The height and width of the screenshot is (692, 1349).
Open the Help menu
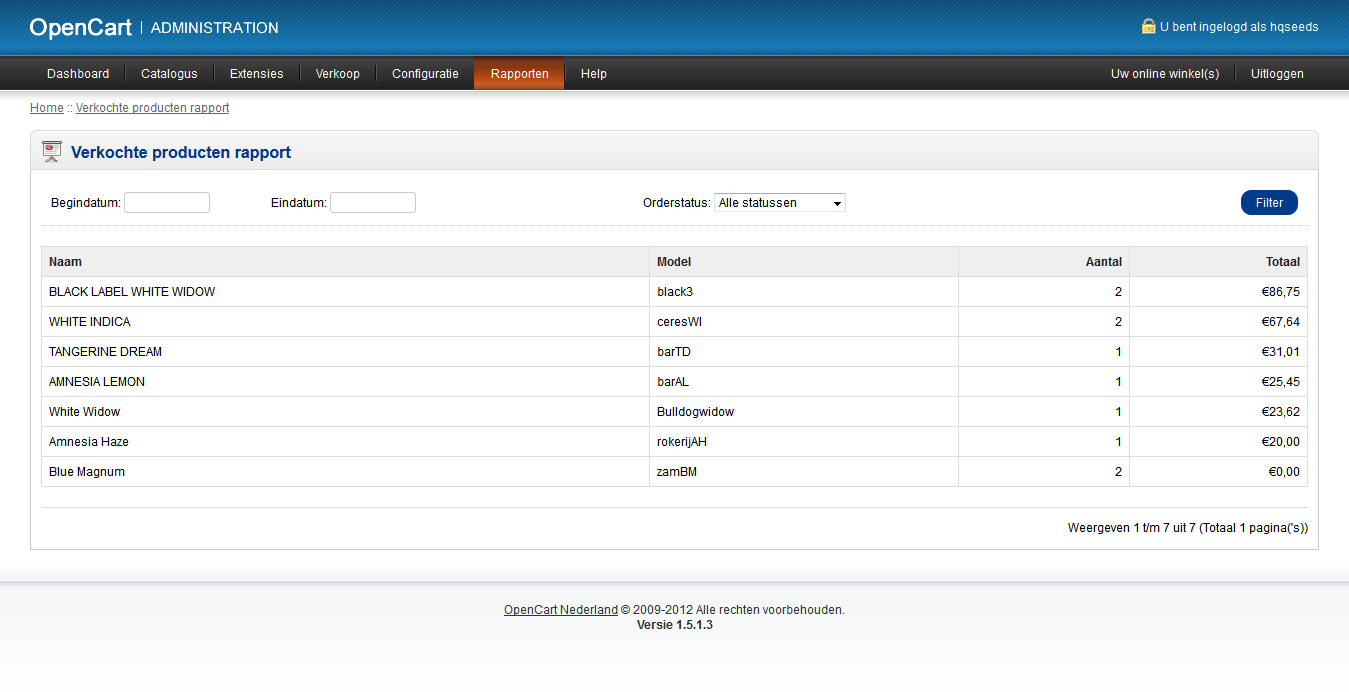click(x=594, y=74)
